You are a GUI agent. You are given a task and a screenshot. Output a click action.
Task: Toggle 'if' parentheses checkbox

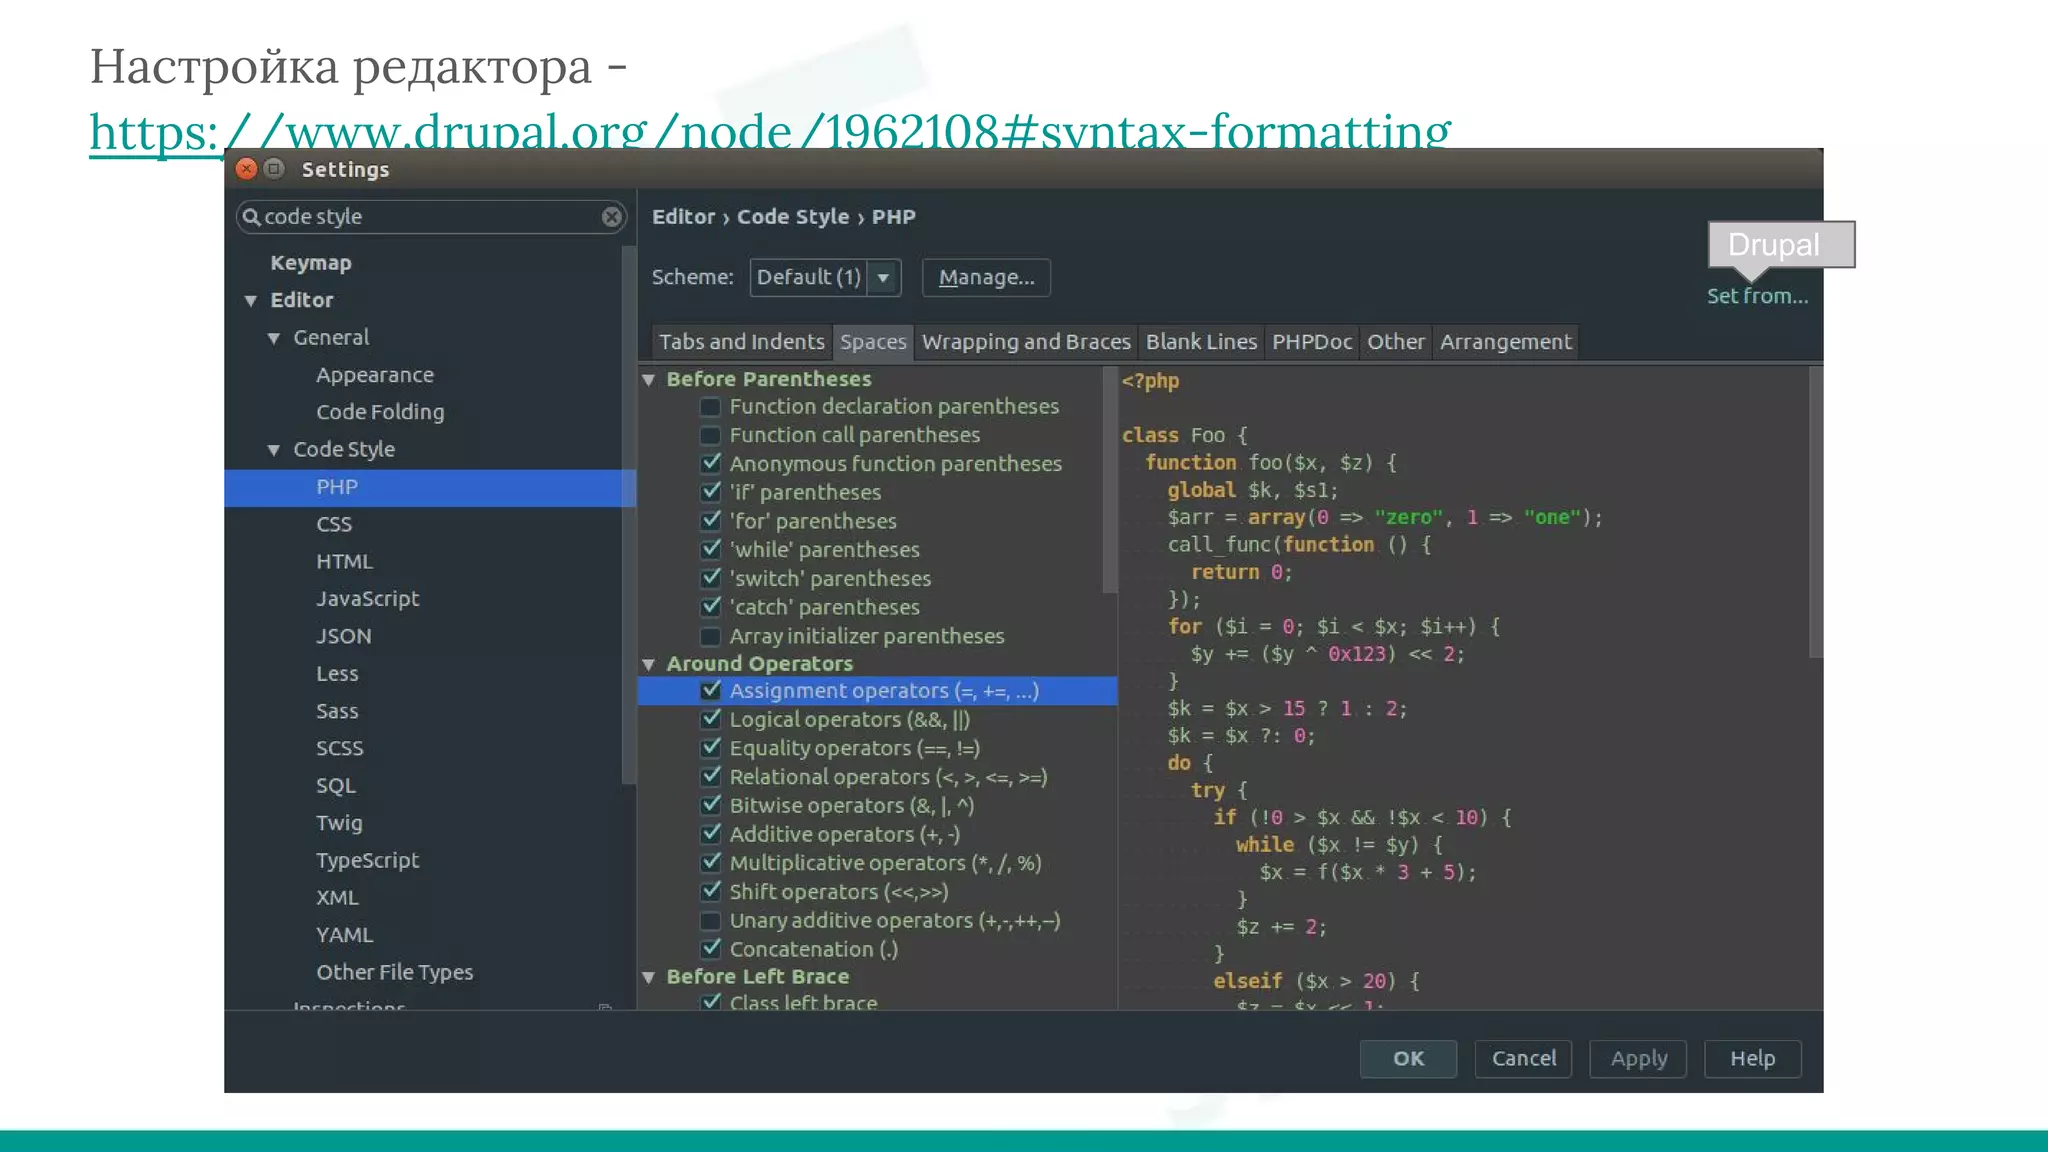[710, 493]
